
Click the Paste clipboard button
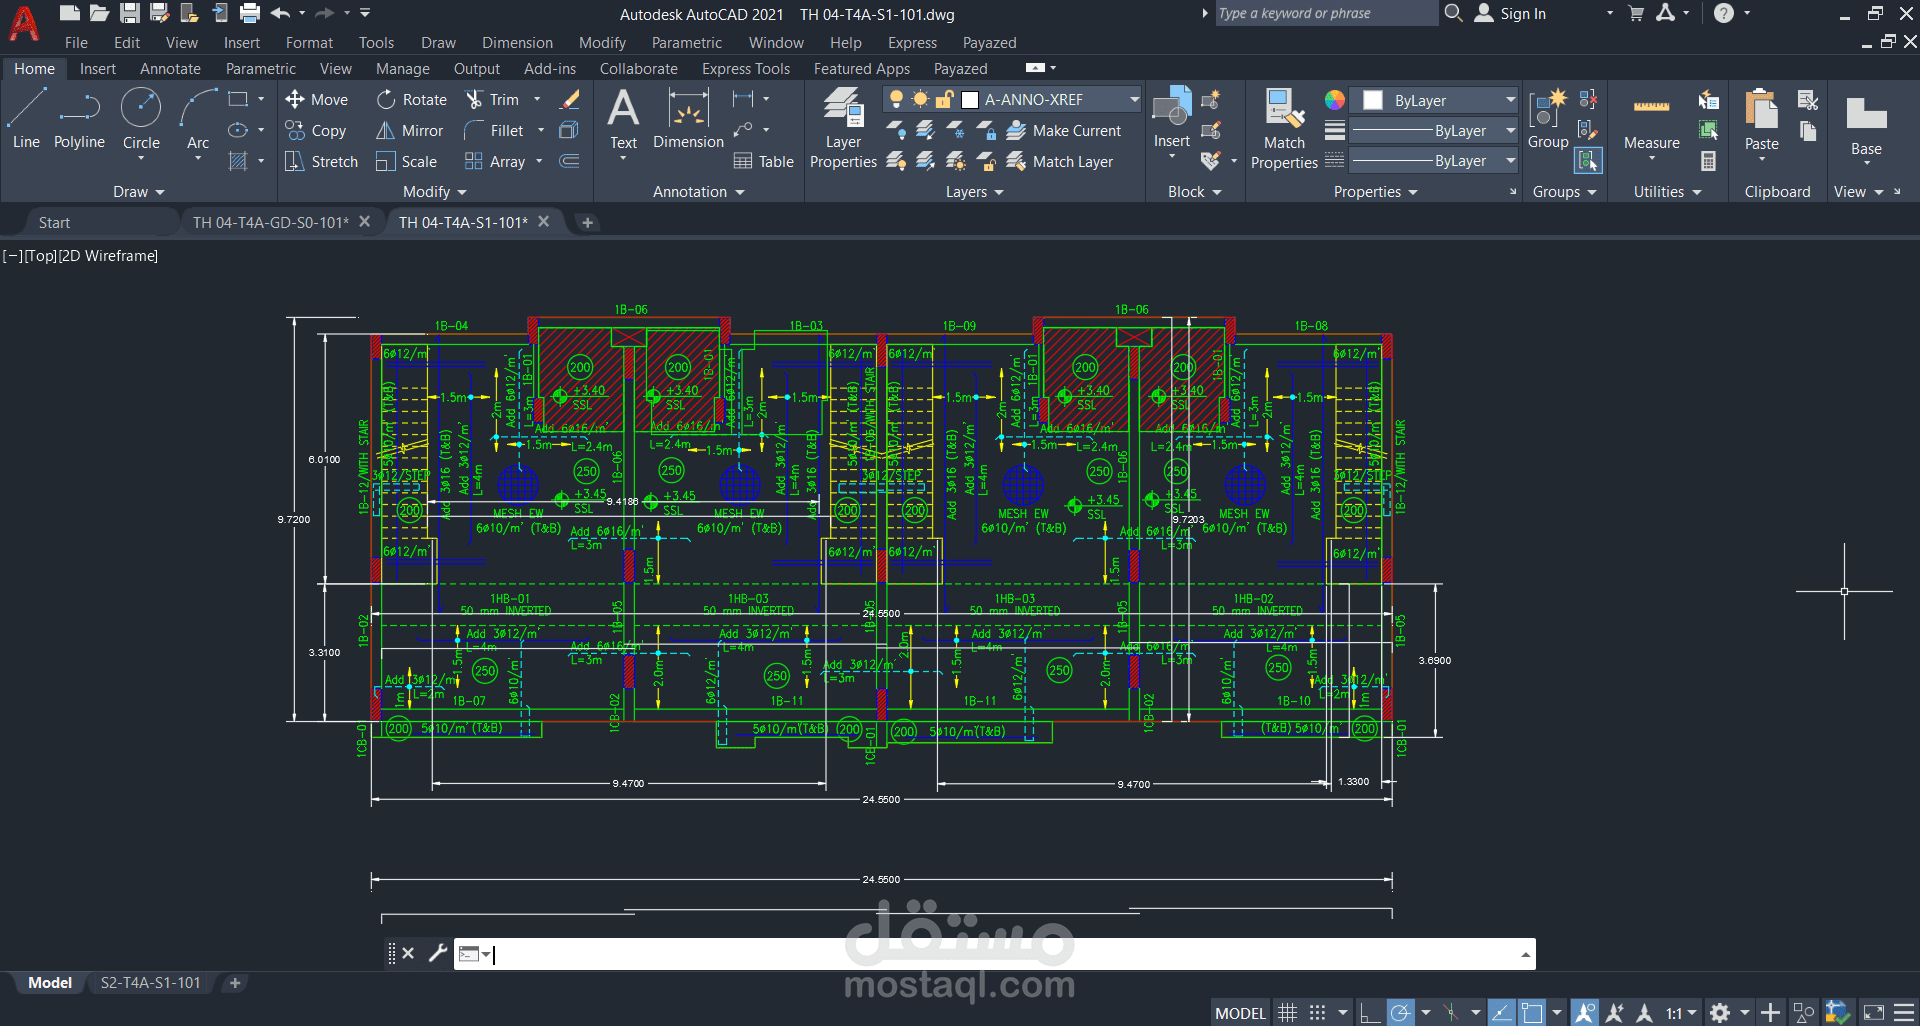(1761, 120)
